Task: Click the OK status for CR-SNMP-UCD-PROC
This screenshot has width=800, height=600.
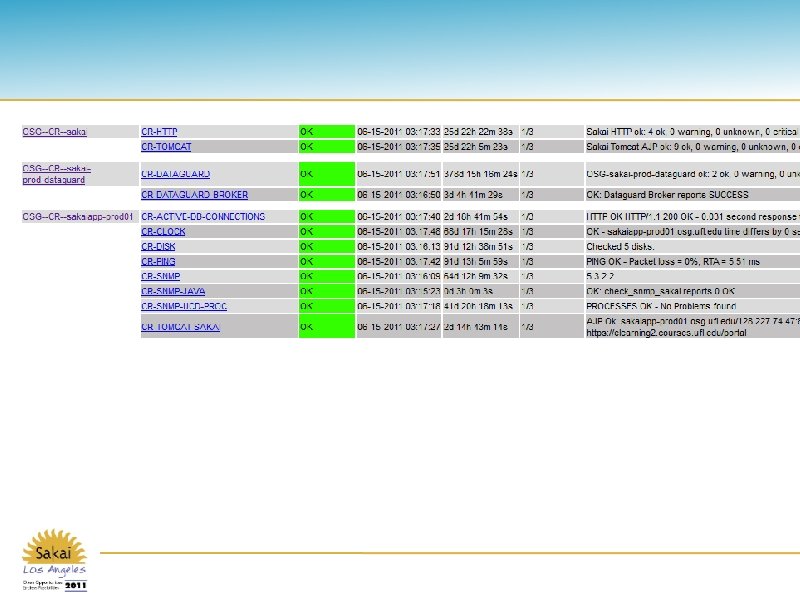Action: [327, 306]
